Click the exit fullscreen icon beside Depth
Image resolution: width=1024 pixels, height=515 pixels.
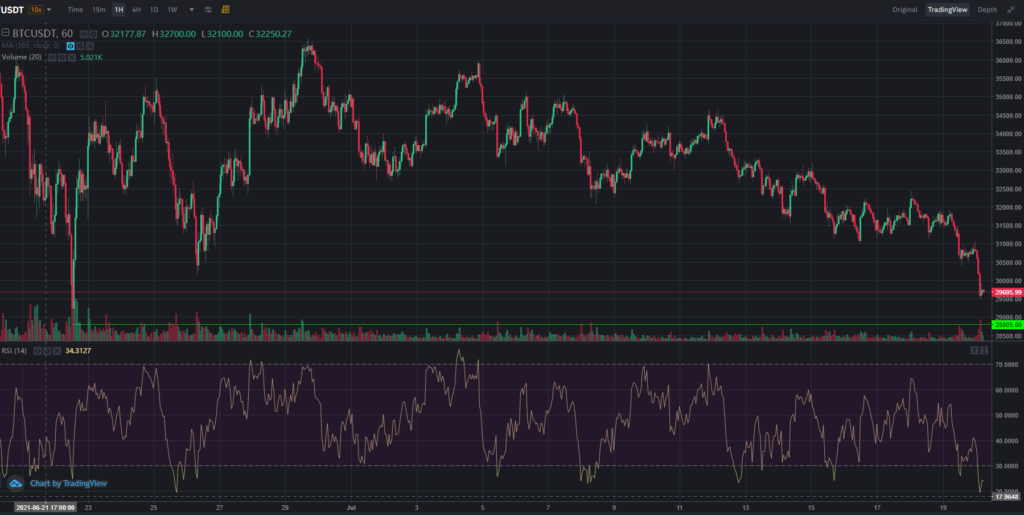[1012, 9]
